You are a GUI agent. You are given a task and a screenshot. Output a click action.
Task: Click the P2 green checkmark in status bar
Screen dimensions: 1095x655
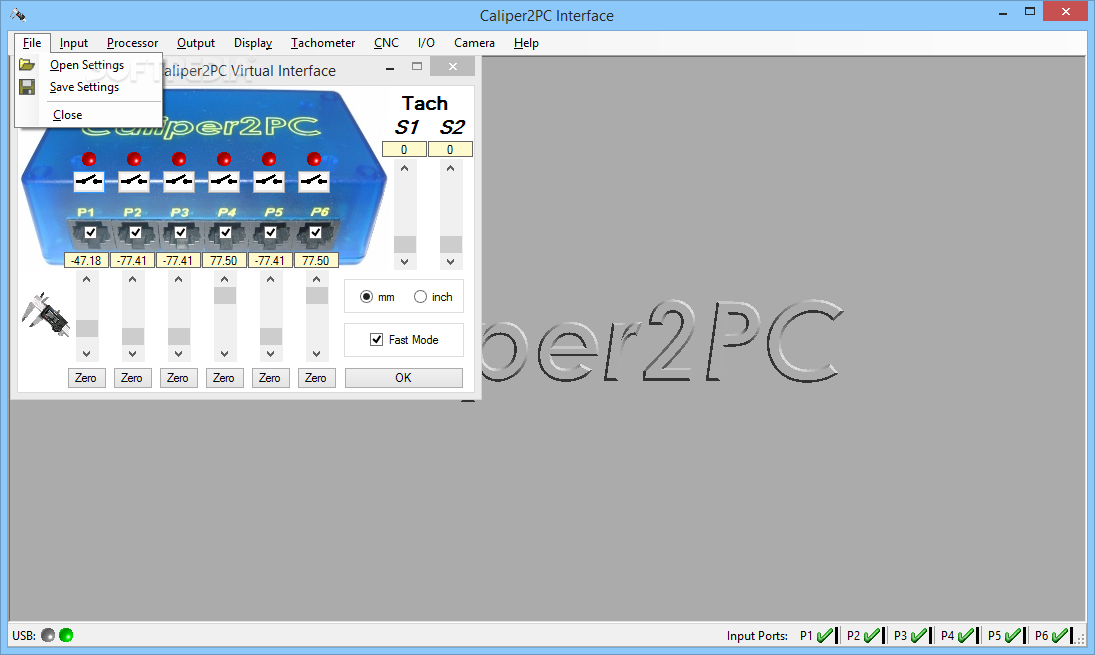(x=872, y=635)
